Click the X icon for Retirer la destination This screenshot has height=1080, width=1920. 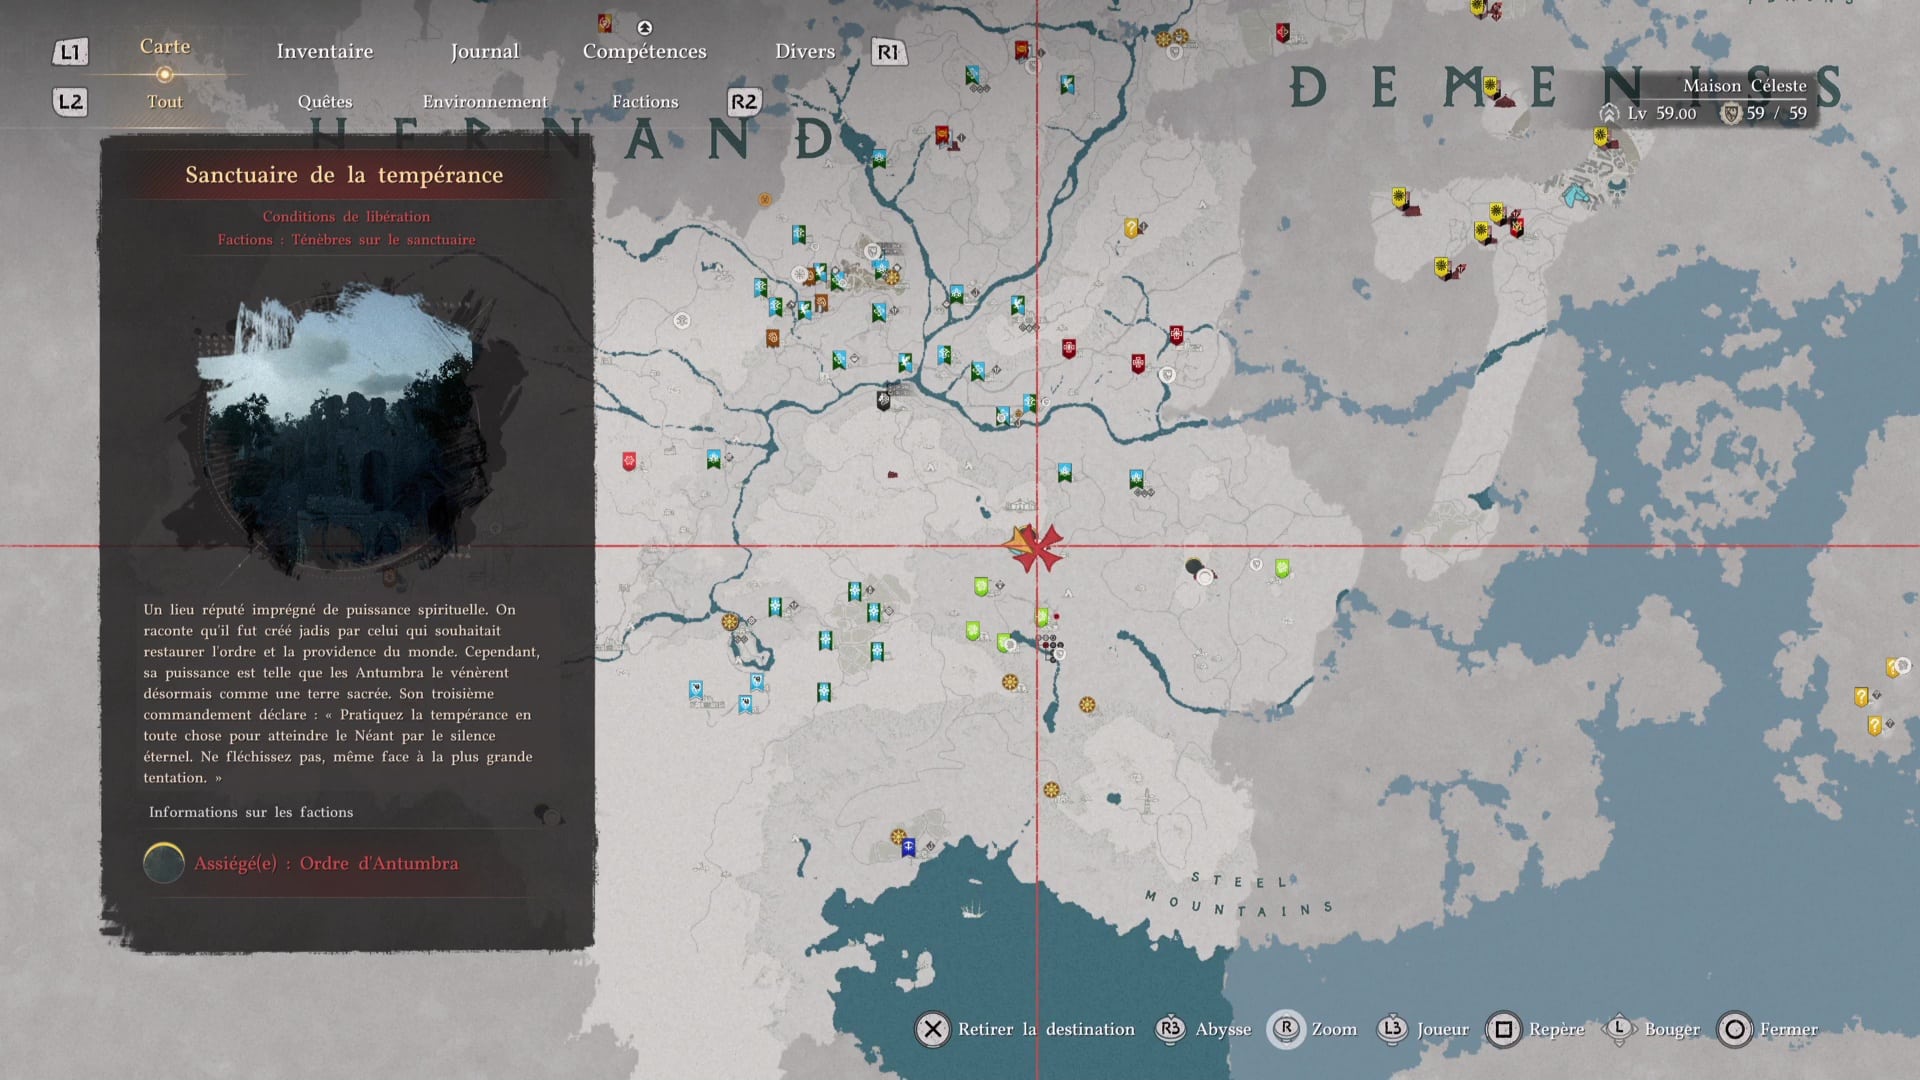[x=932, y=1029]
